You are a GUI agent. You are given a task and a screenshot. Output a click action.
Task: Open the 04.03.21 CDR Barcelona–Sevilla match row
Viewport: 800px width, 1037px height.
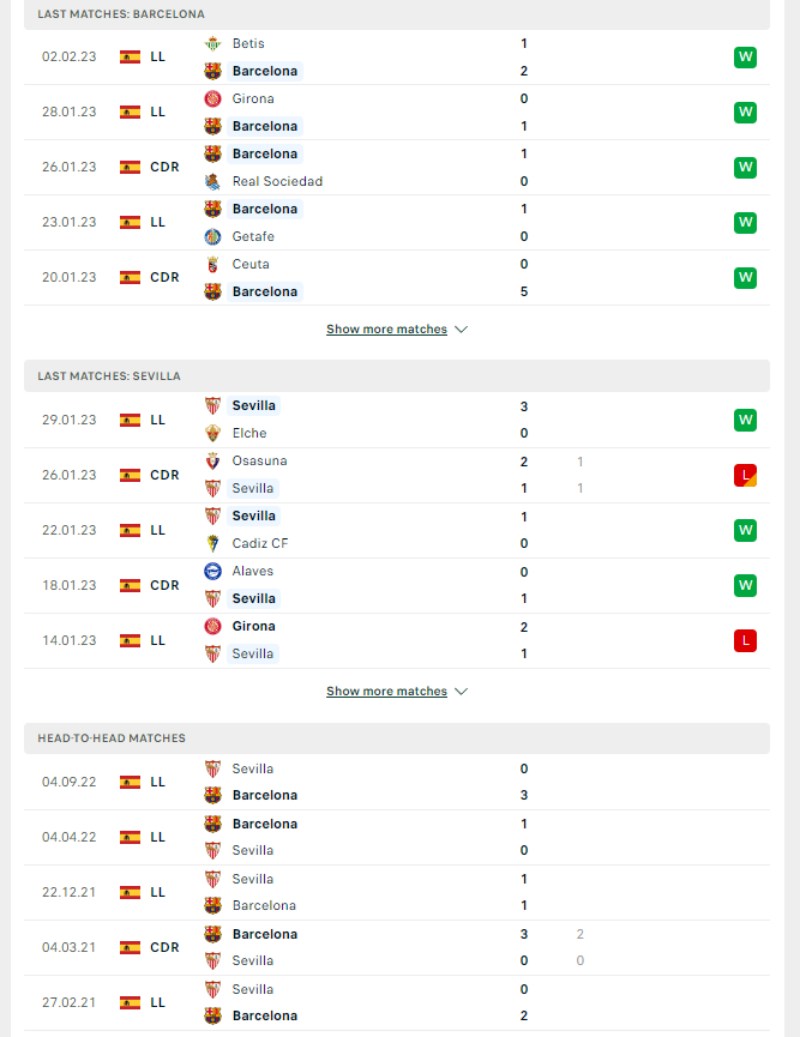tap(397, 947)
